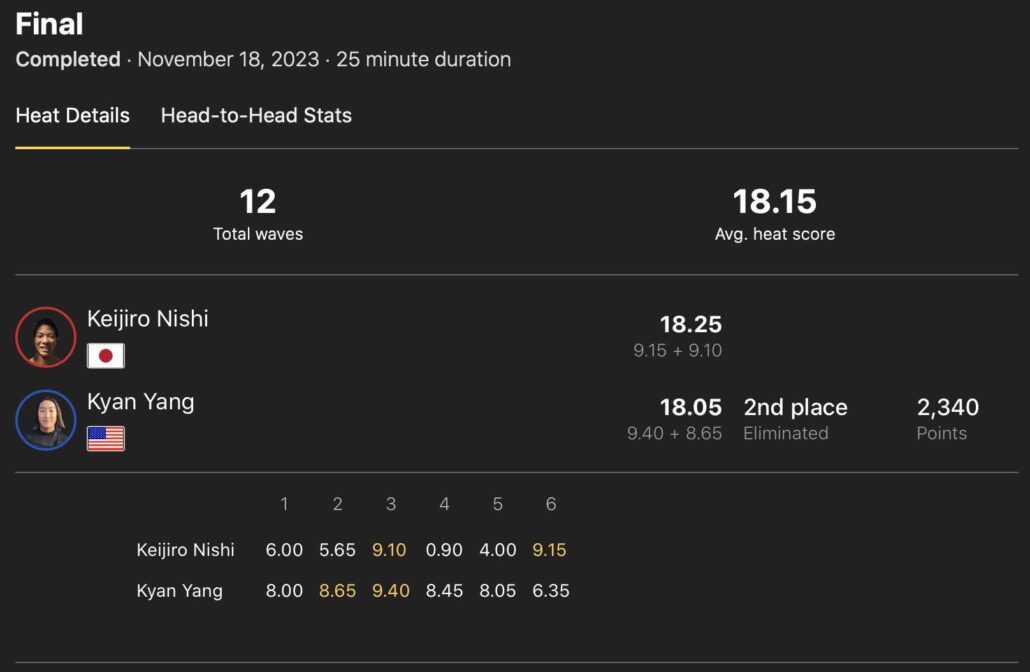
Task: Click Nishi's highlighted 9.15 wave score
Action: (550, 550)
